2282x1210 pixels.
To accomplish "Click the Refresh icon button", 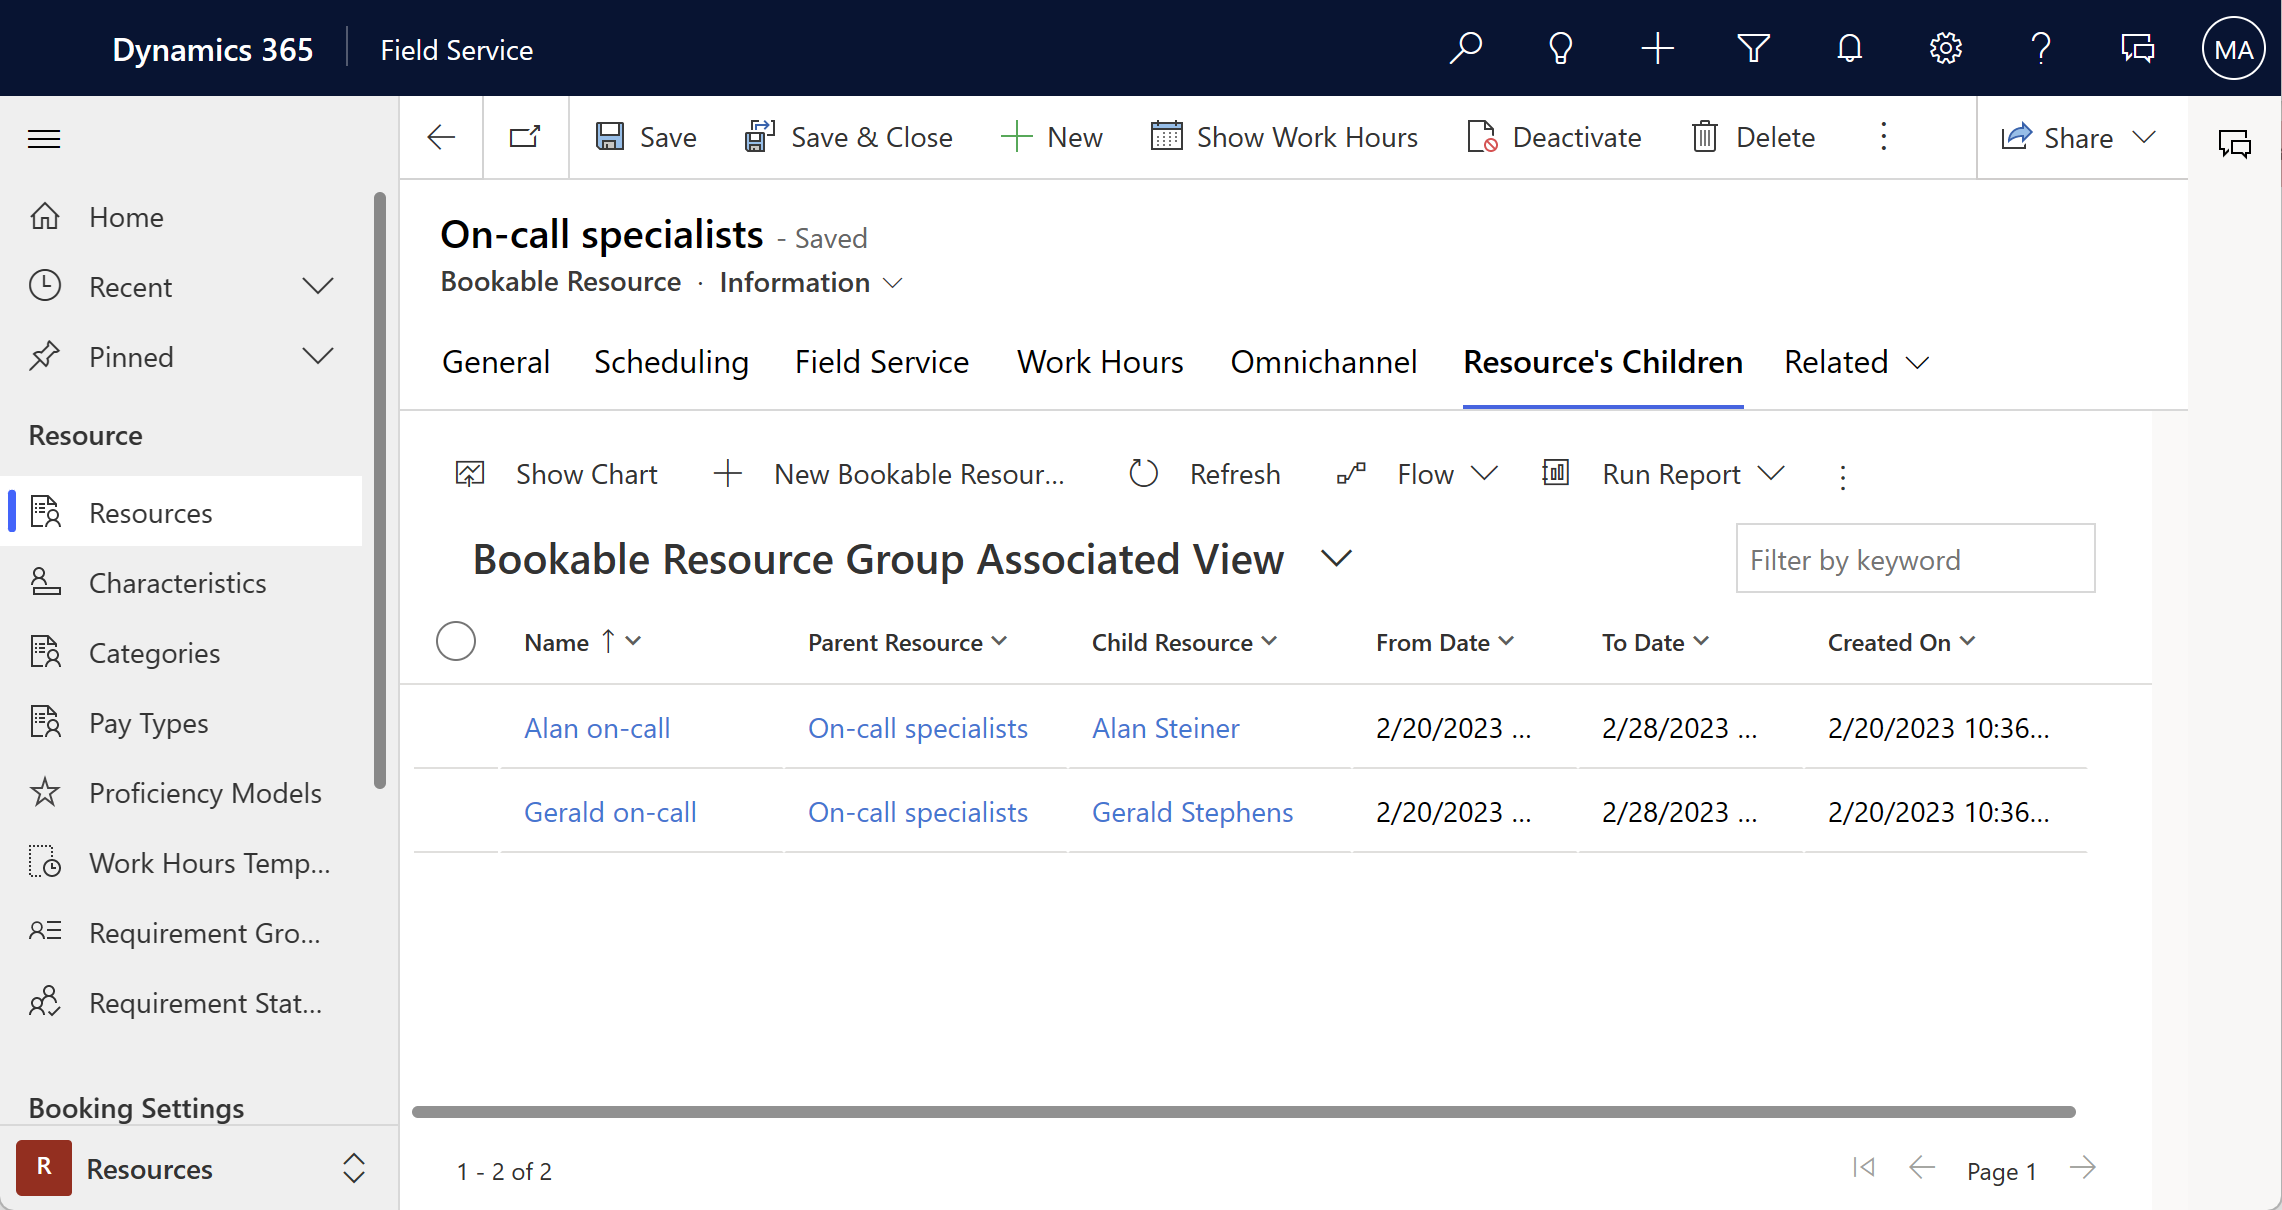I will point(1141,474).
